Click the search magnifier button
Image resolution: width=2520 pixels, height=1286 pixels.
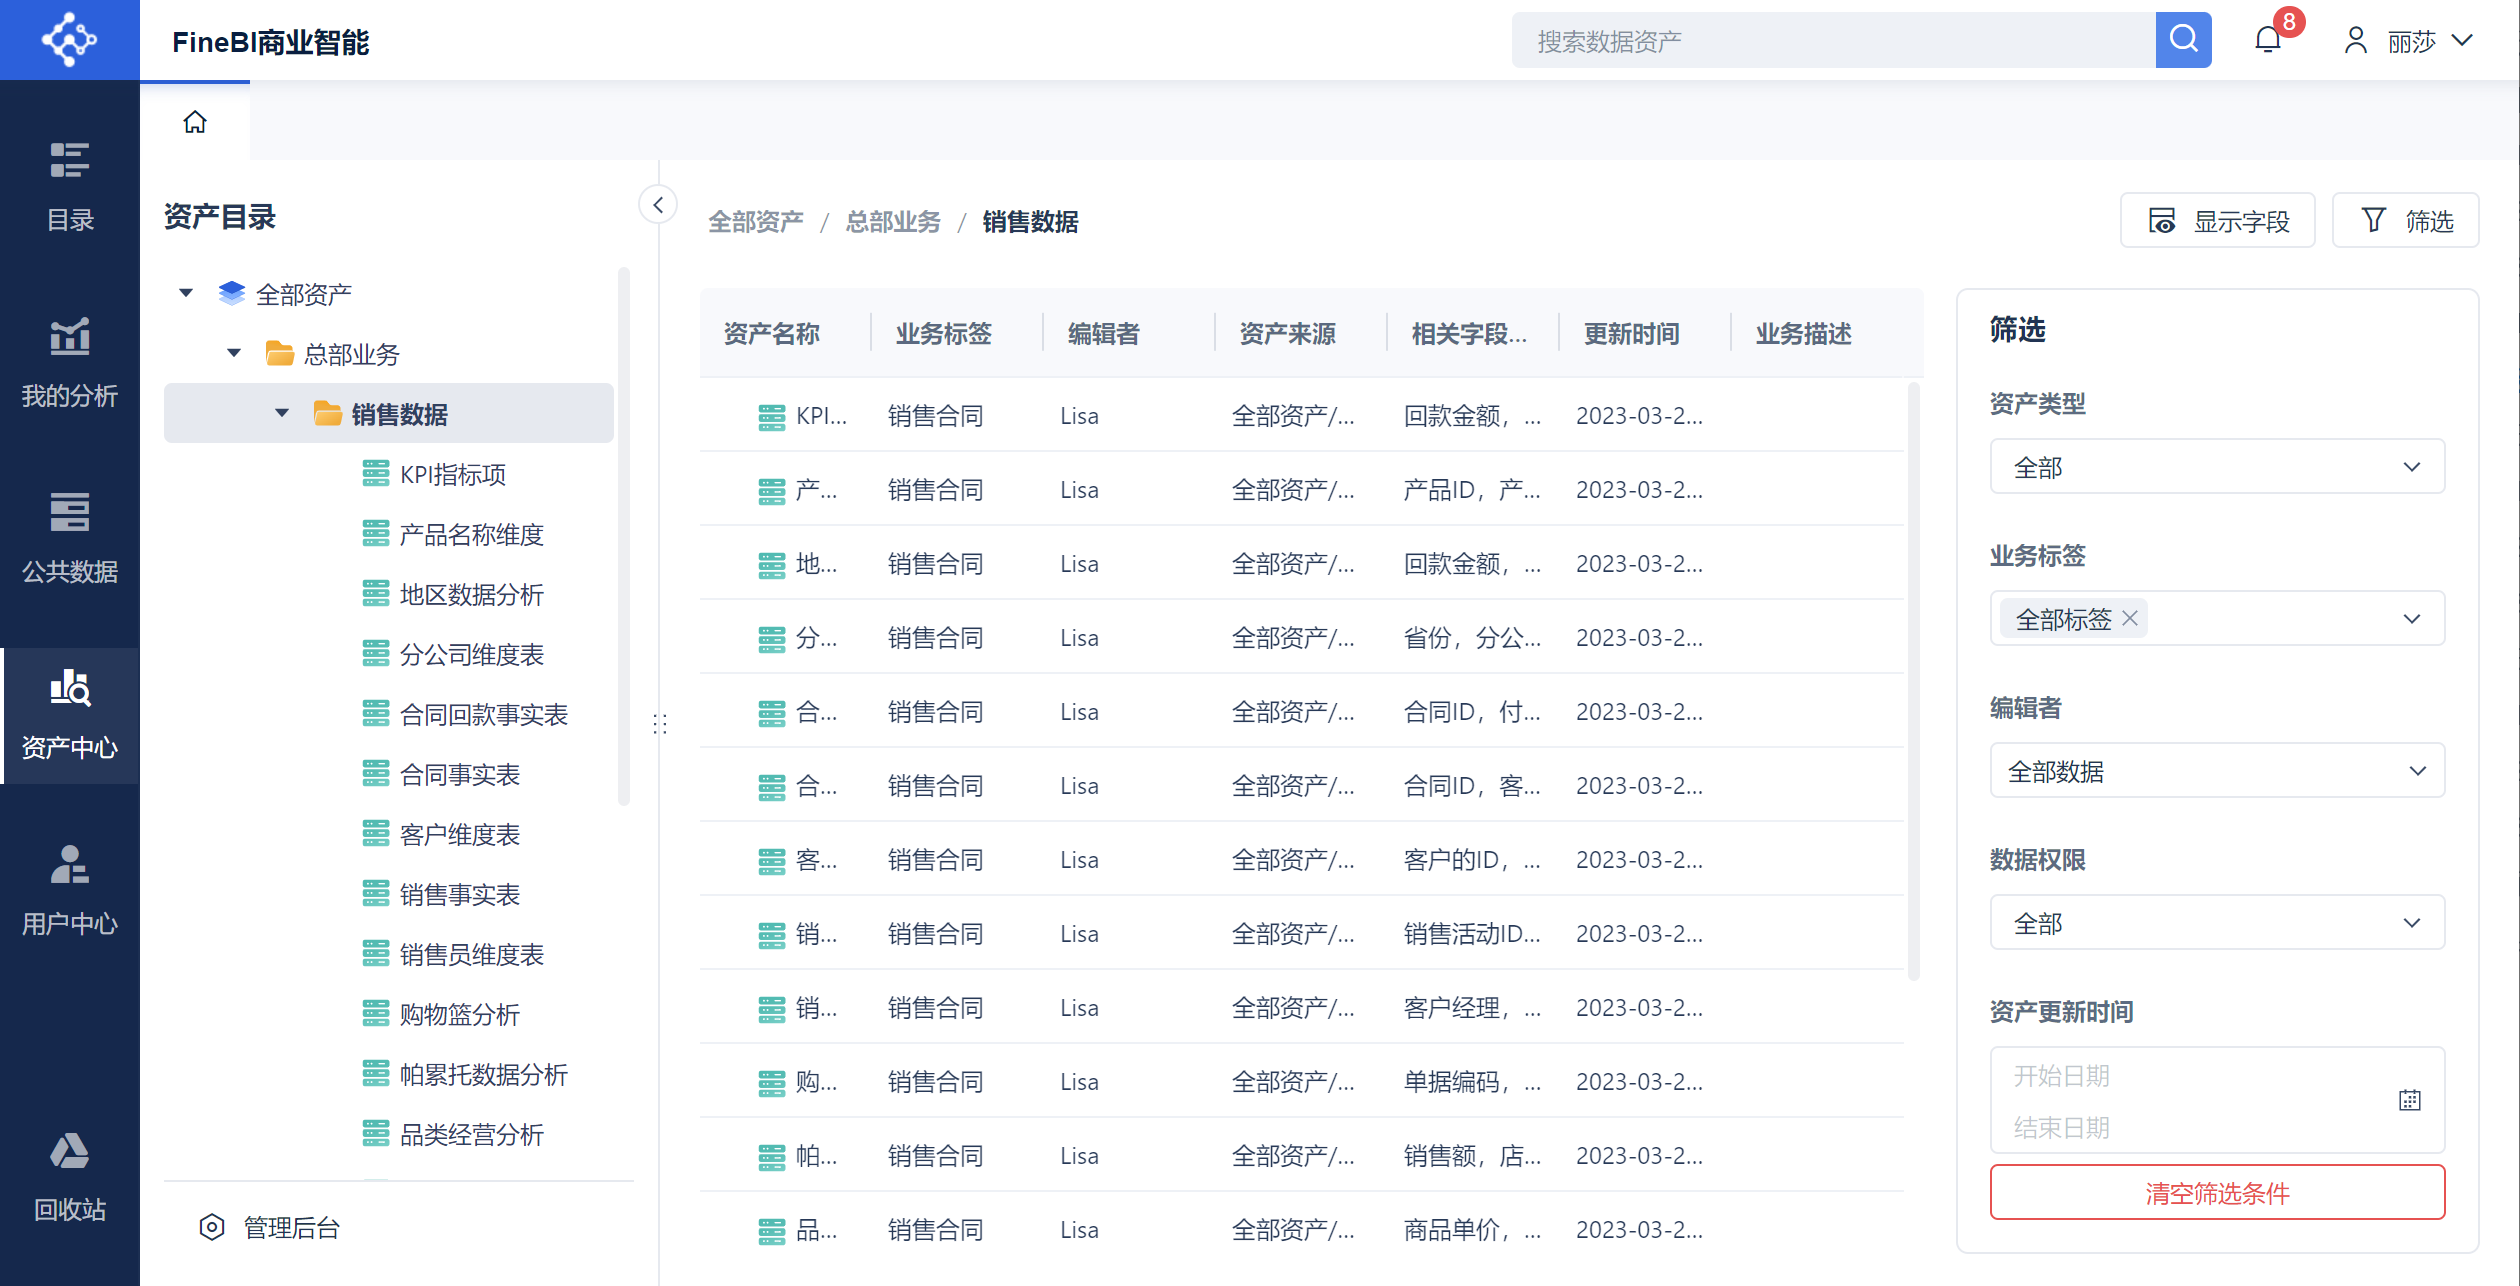click(2183, 40)
